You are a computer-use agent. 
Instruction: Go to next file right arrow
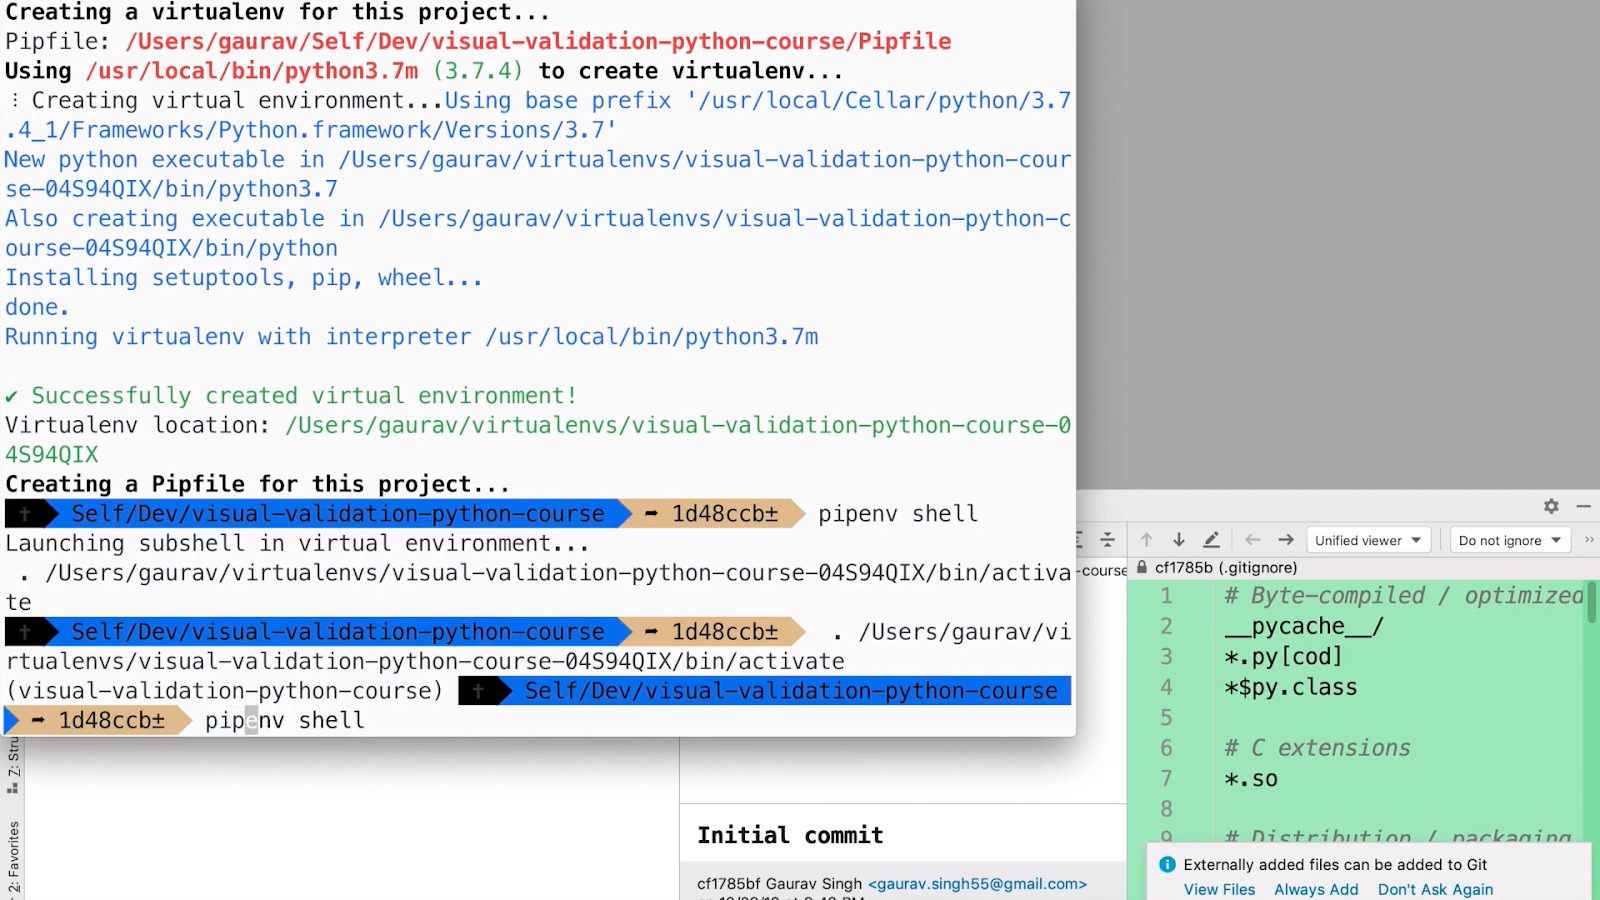[1286, 540]
